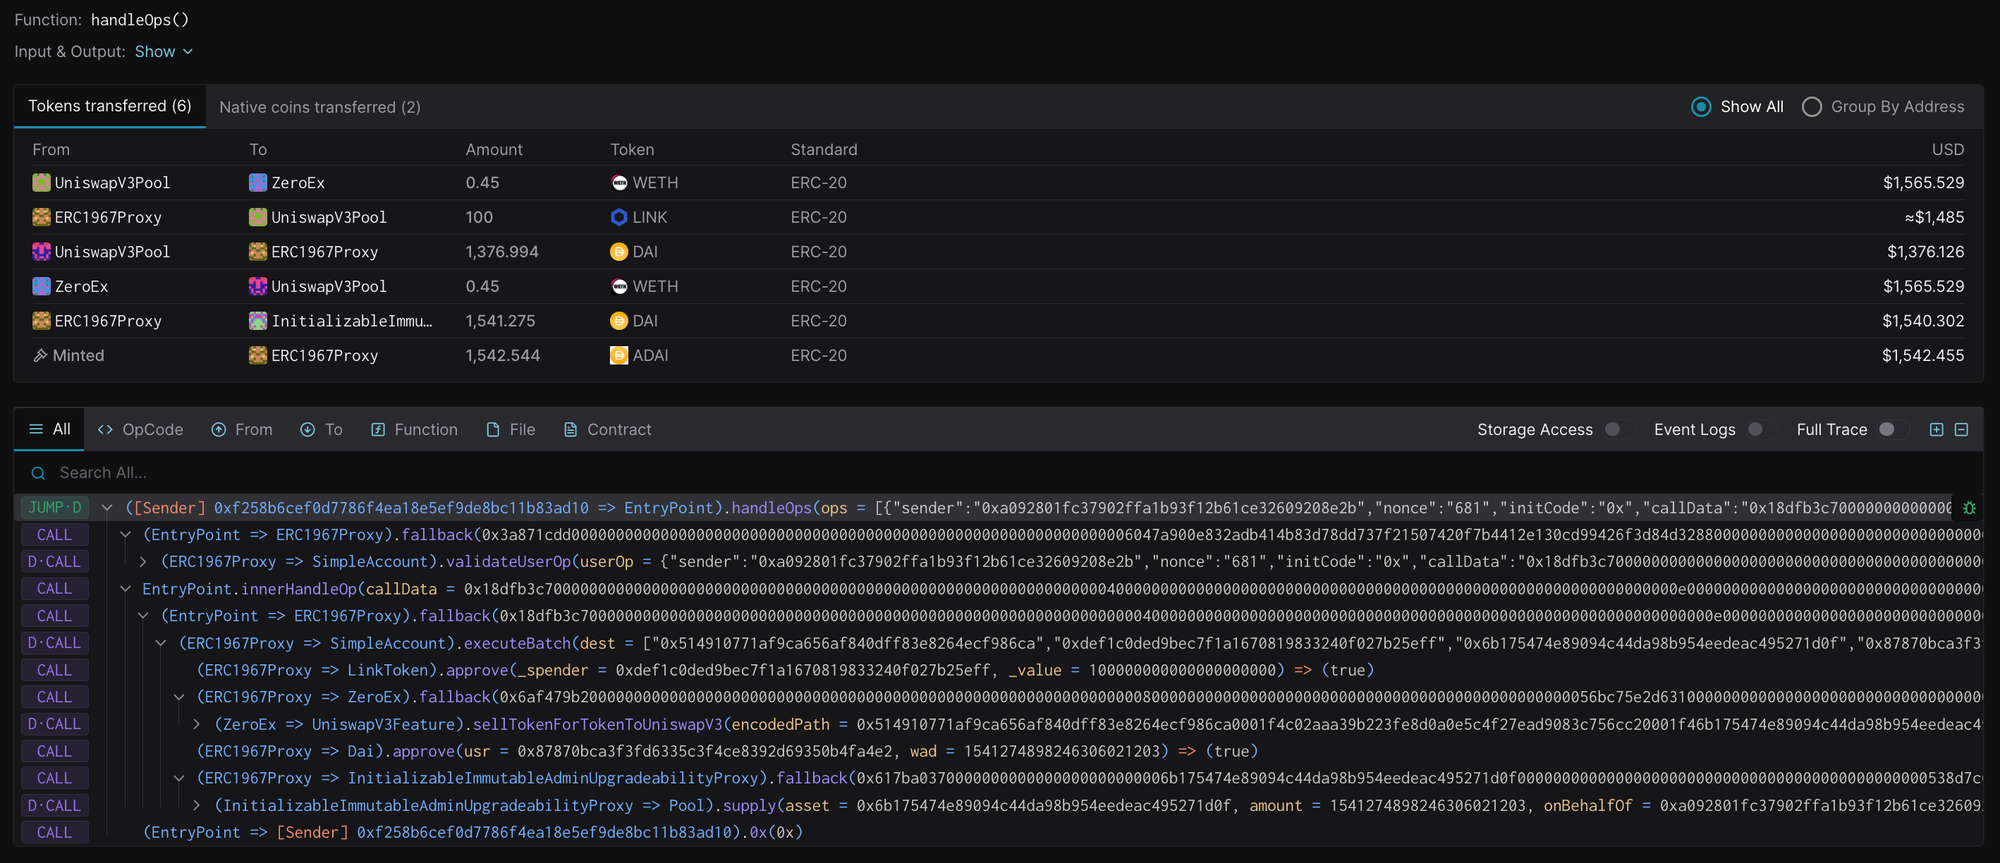The height and width of the screenshot is (863, 2000).
Task: Click the WETH icon in ZeroEx to UniswapV3Pool row
Action: coord(619,286)
